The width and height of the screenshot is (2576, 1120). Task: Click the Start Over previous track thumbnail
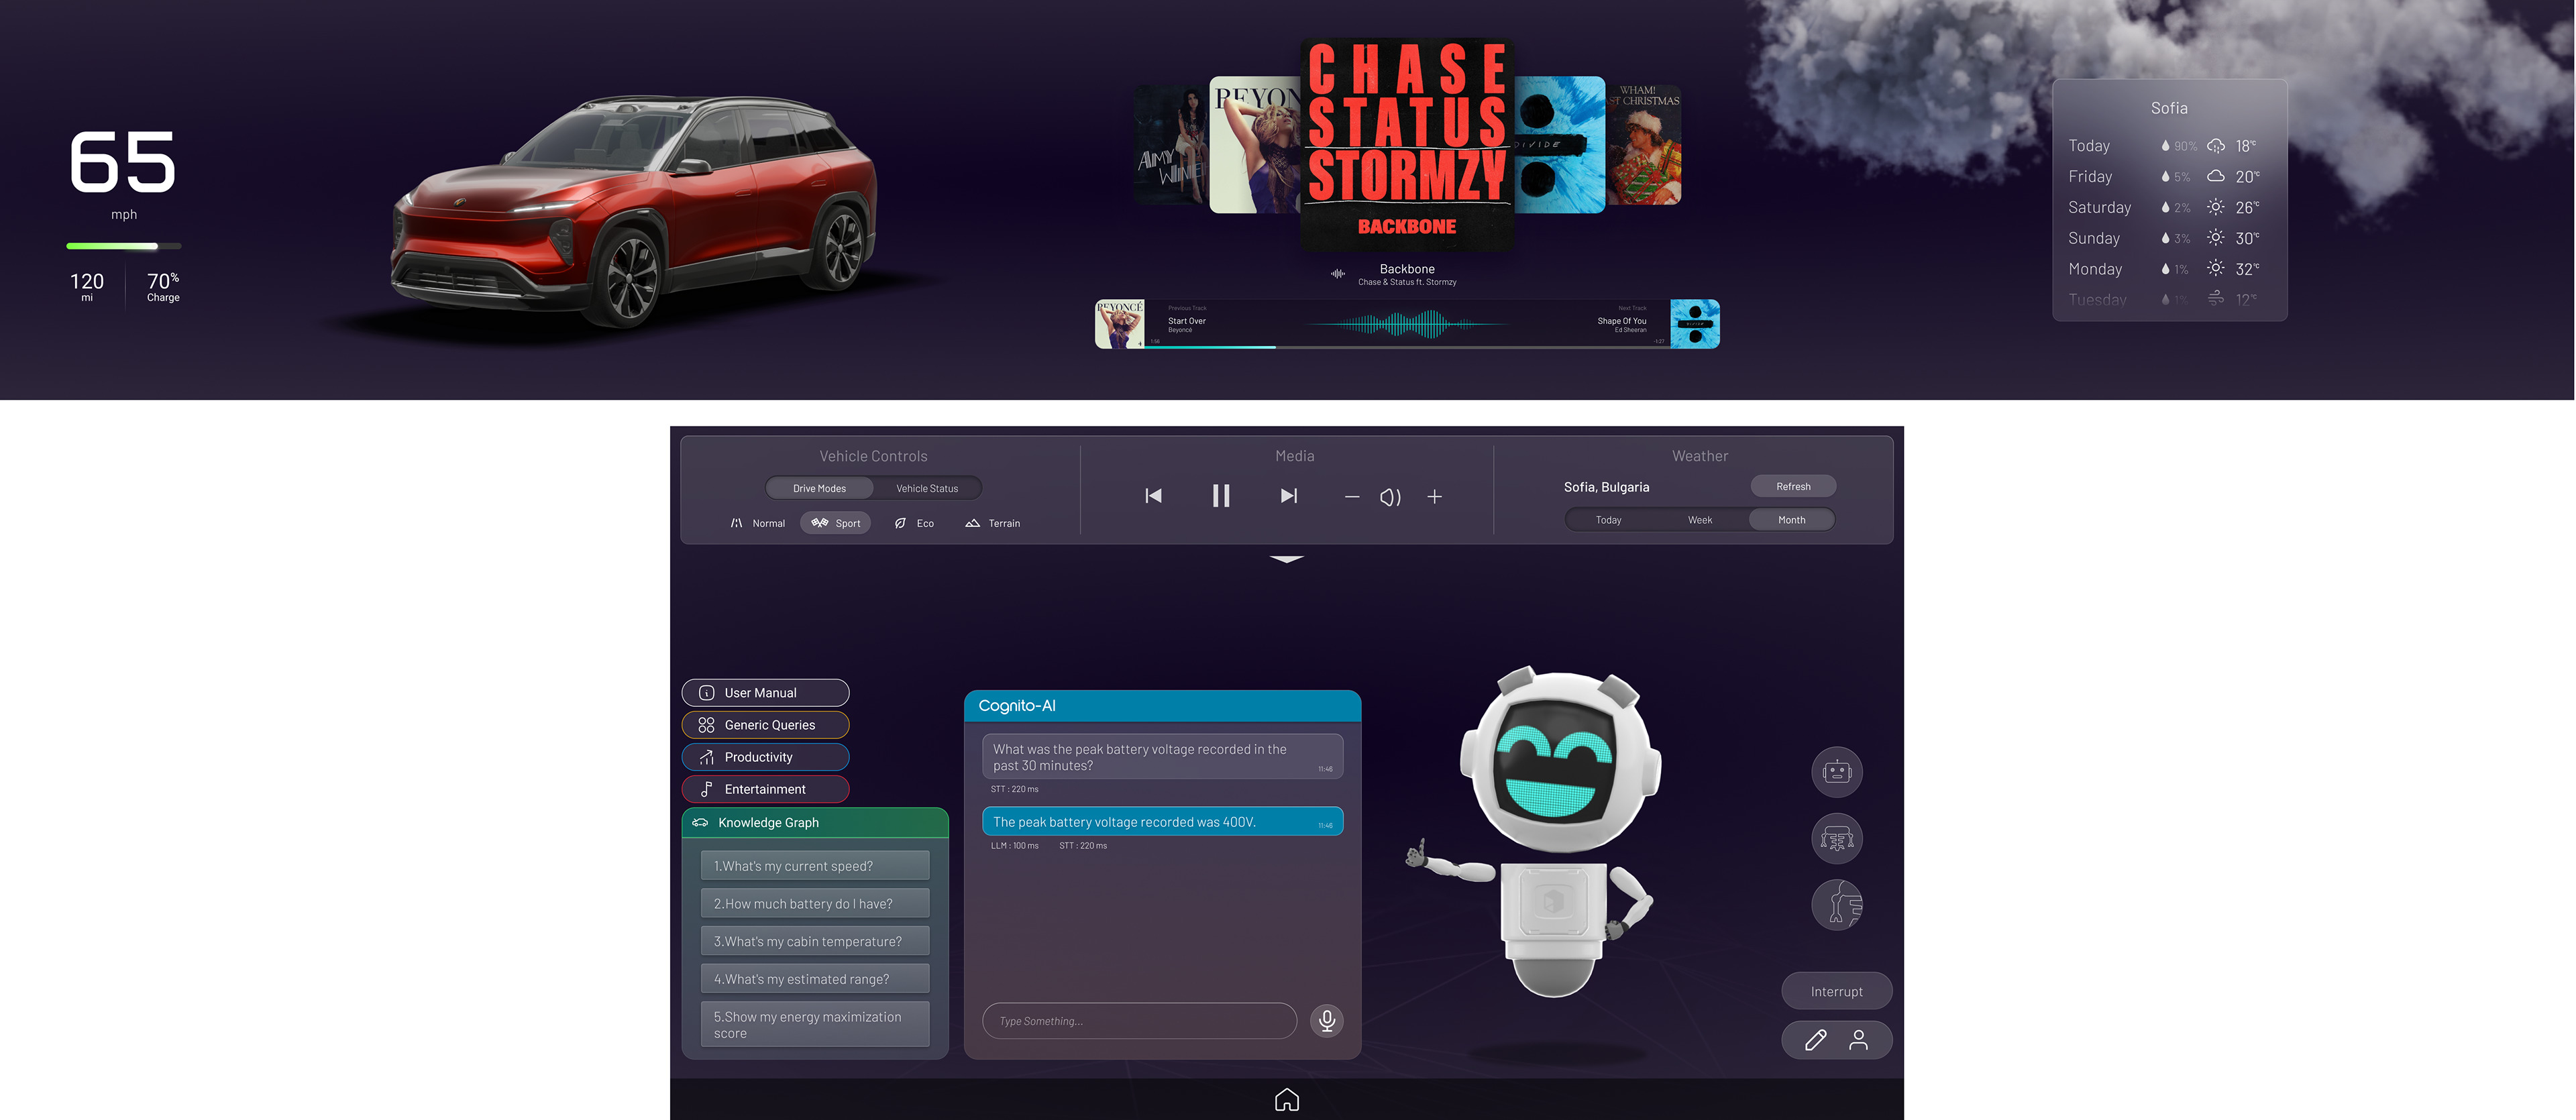point(1119,324)
